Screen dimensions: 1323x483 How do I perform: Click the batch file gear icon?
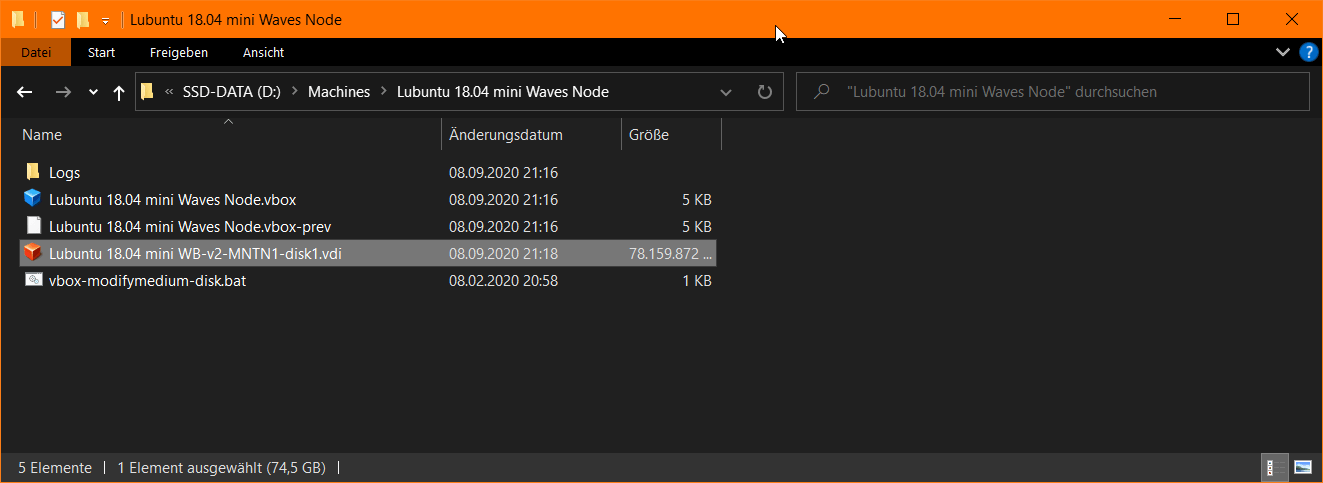(33, 280)
